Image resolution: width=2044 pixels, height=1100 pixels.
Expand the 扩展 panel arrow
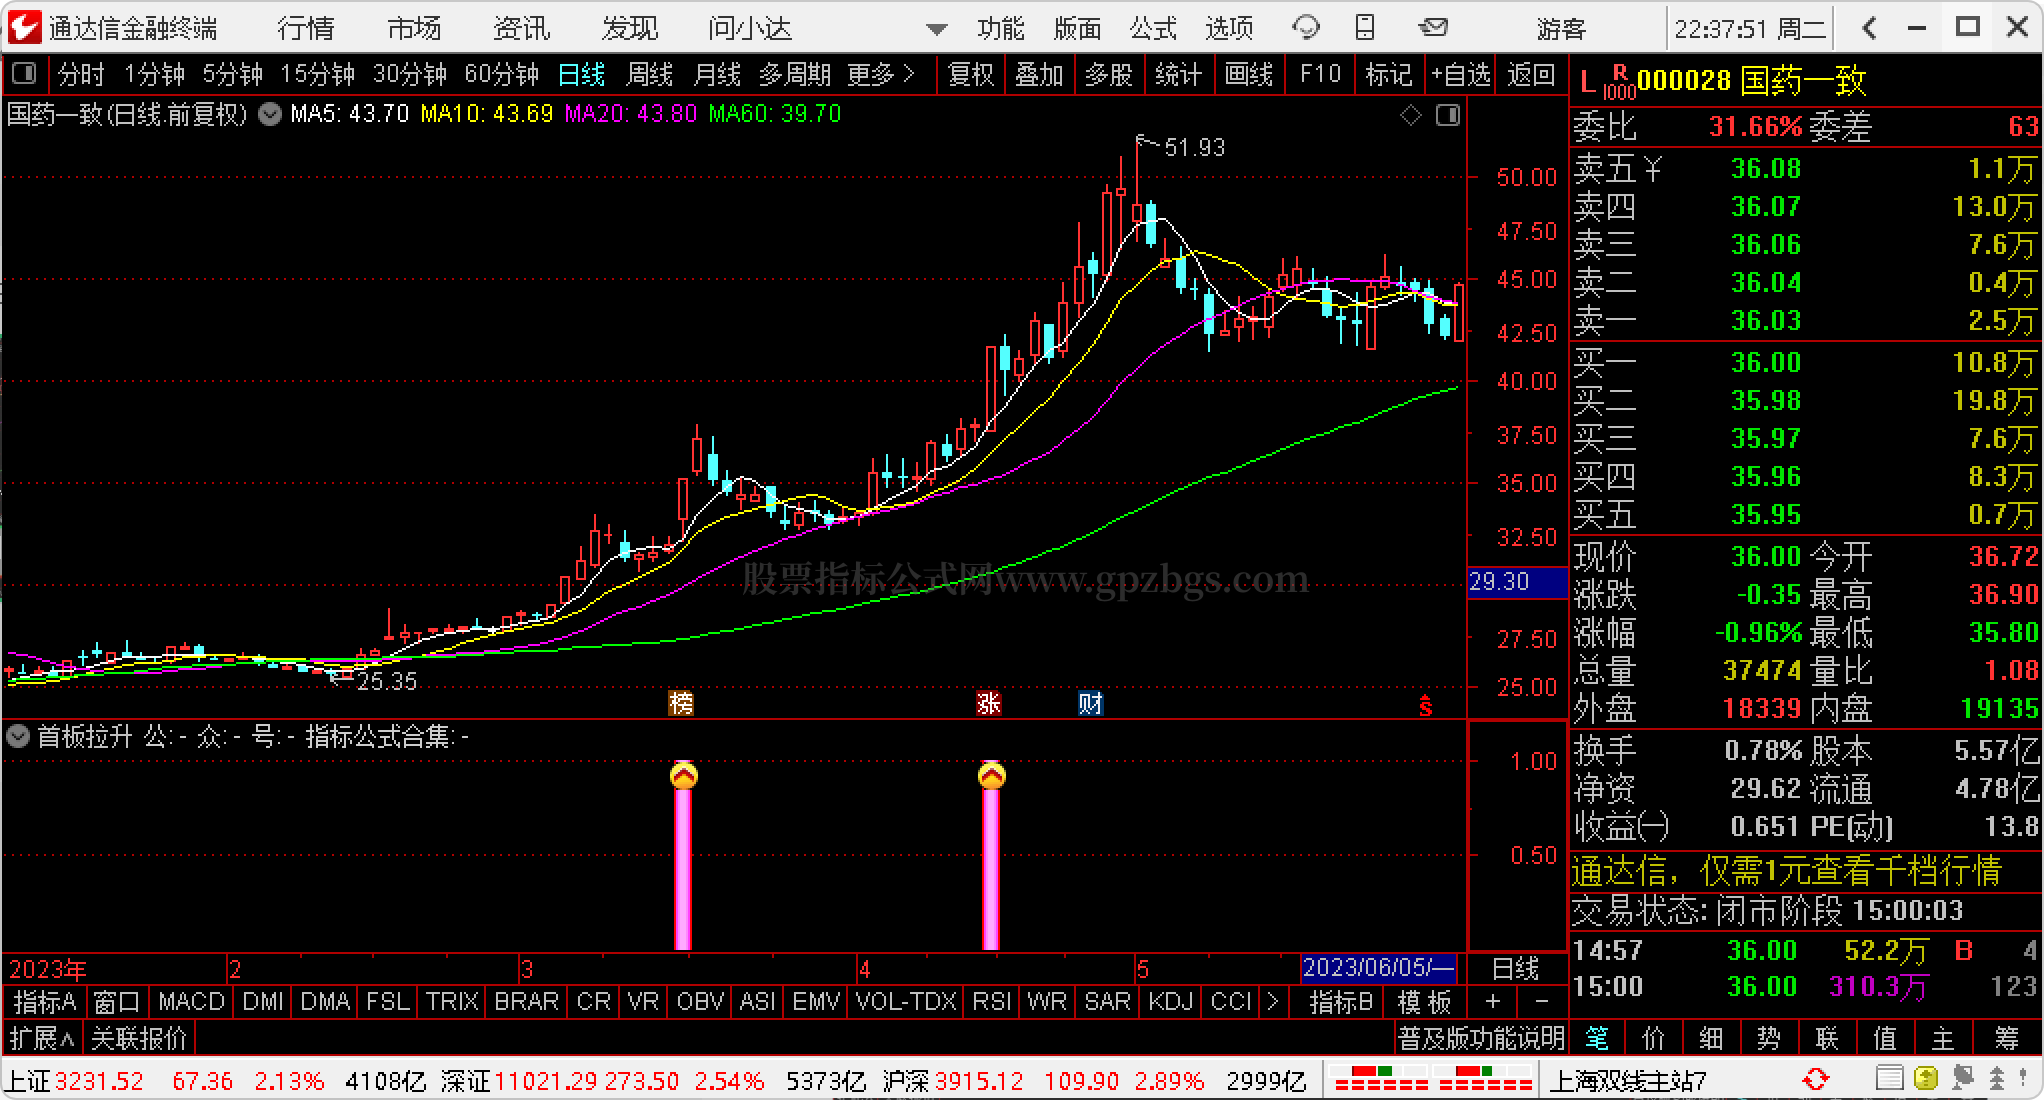[x=42, y=1038]
